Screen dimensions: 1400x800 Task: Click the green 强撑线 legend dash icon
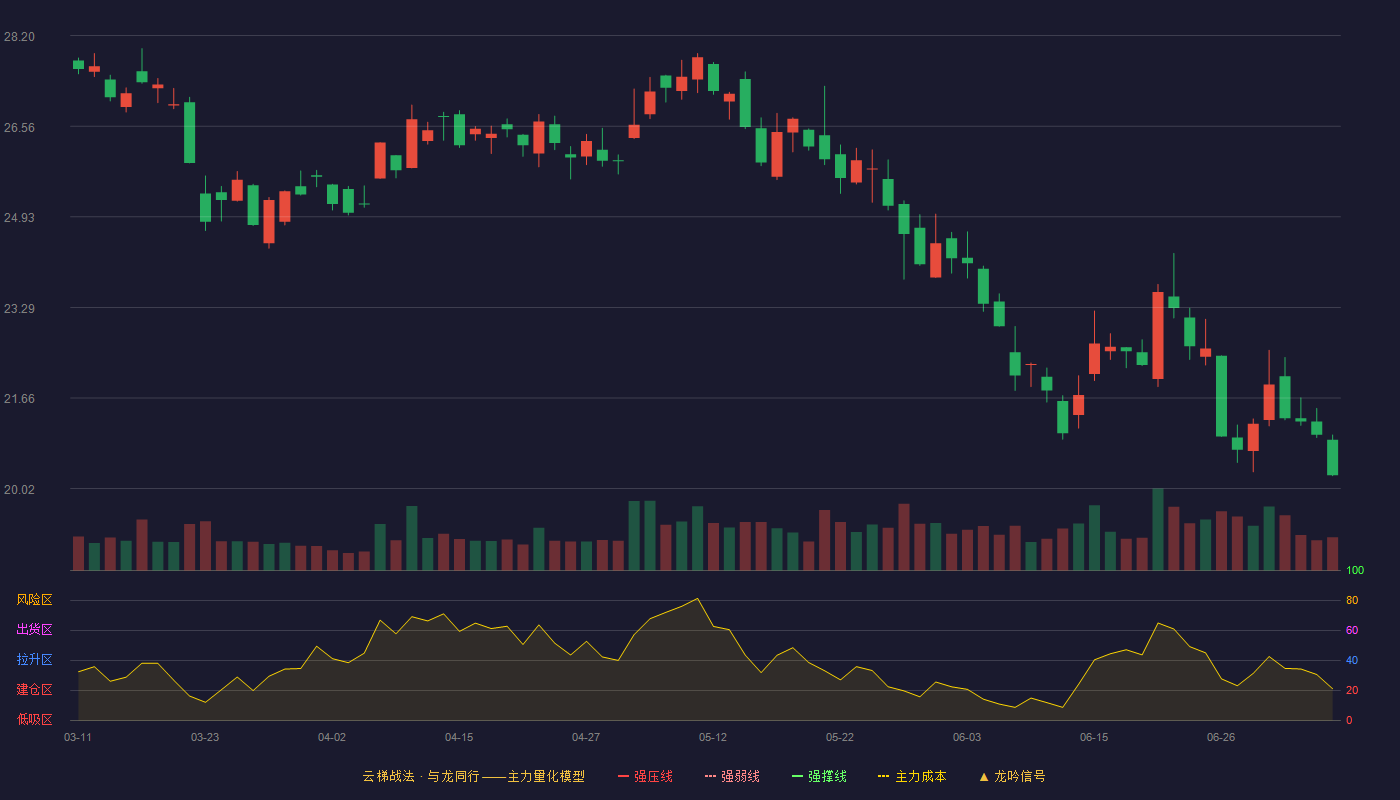797,776
